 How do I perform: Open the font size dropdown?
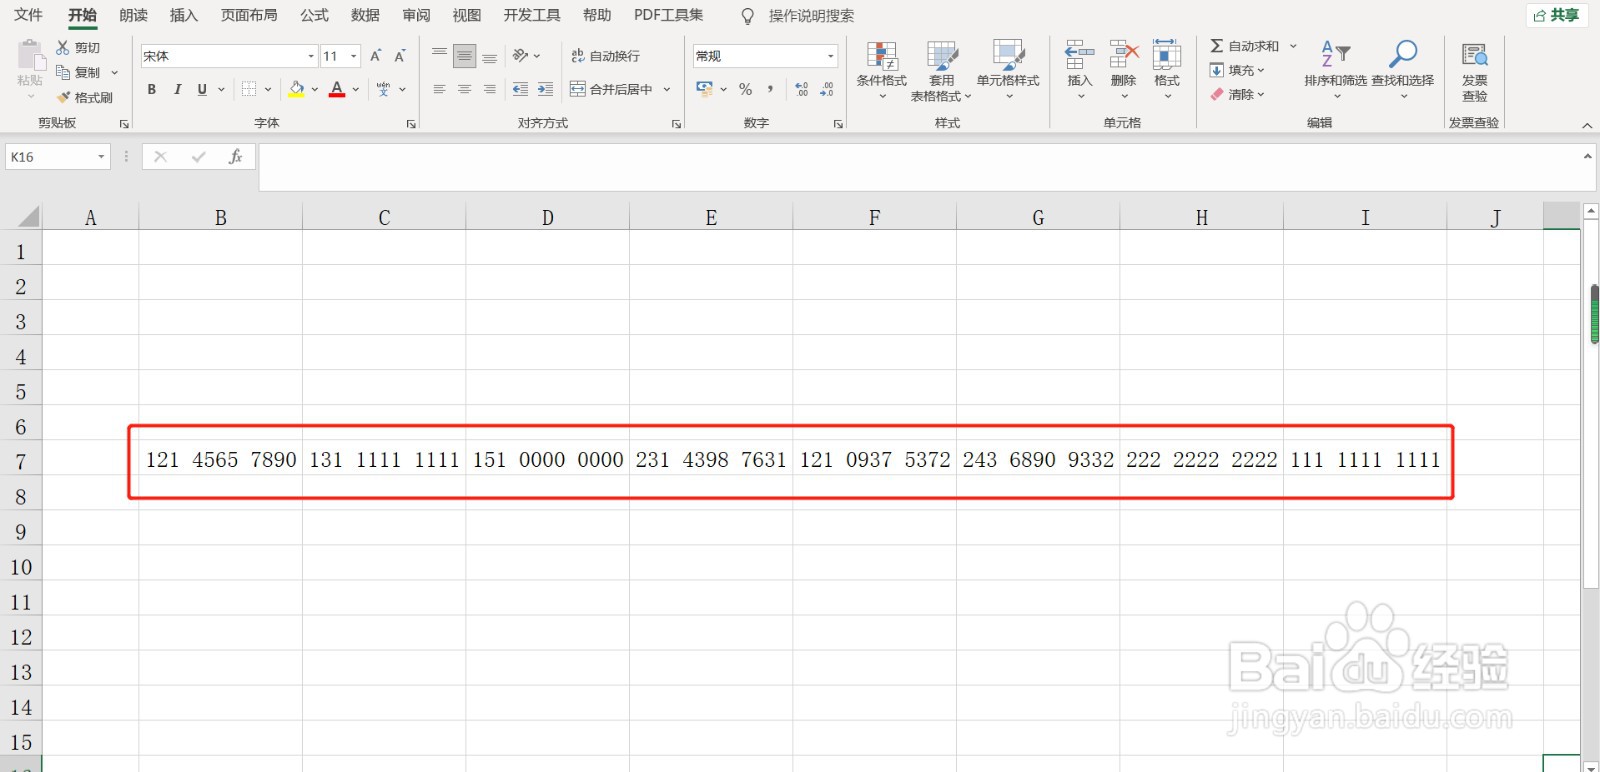click(354, 56)
